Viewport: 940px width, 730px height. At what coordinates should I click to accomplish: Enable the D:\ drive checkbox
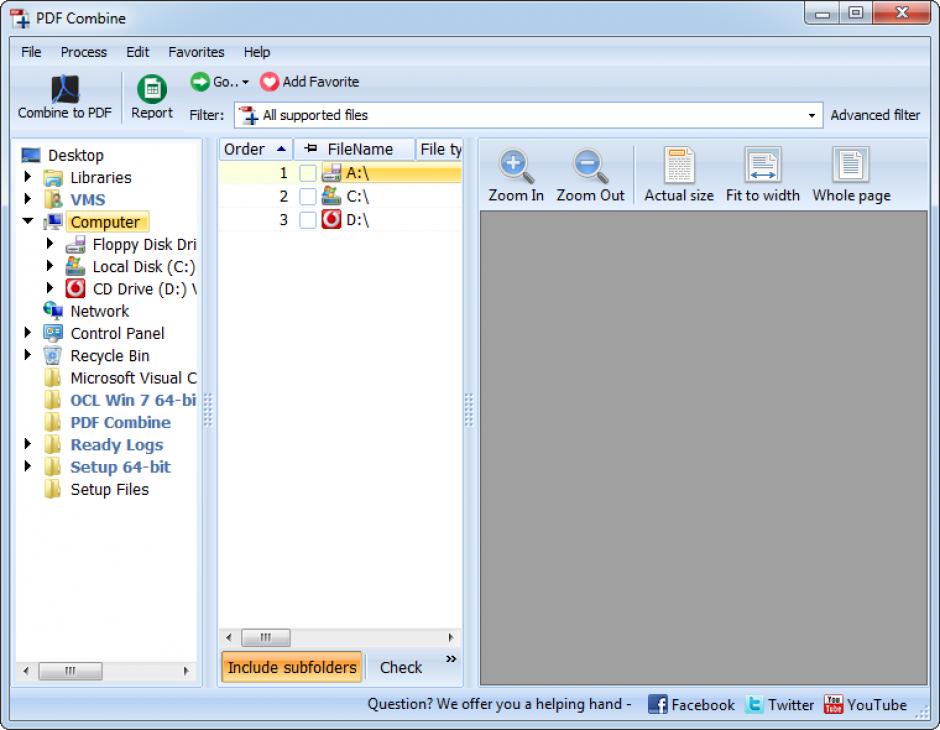pos(308,220)
